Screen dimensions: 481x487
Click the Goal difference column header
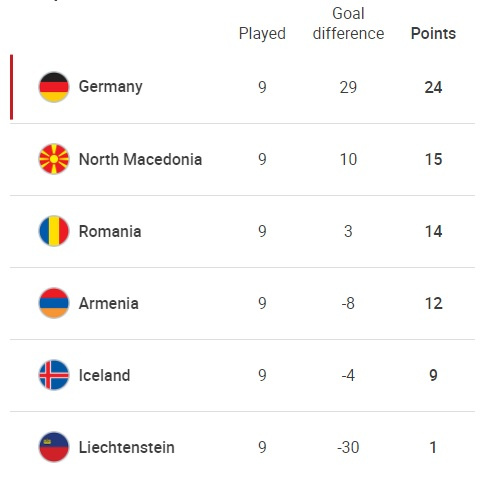point(348,24)
